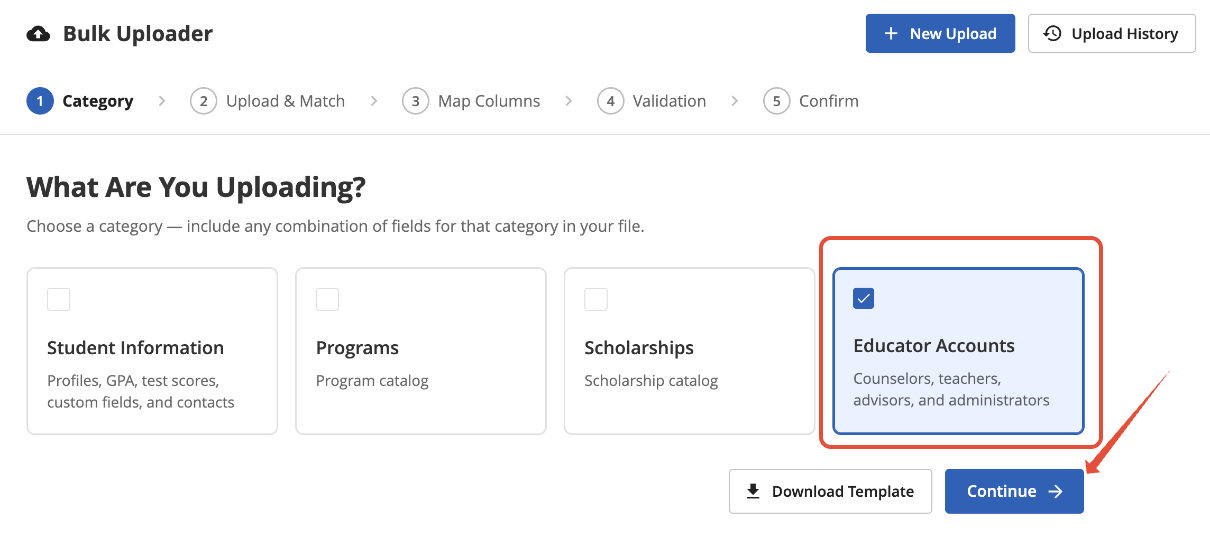Click the chevron after the Category step

[x=162, y=101]
